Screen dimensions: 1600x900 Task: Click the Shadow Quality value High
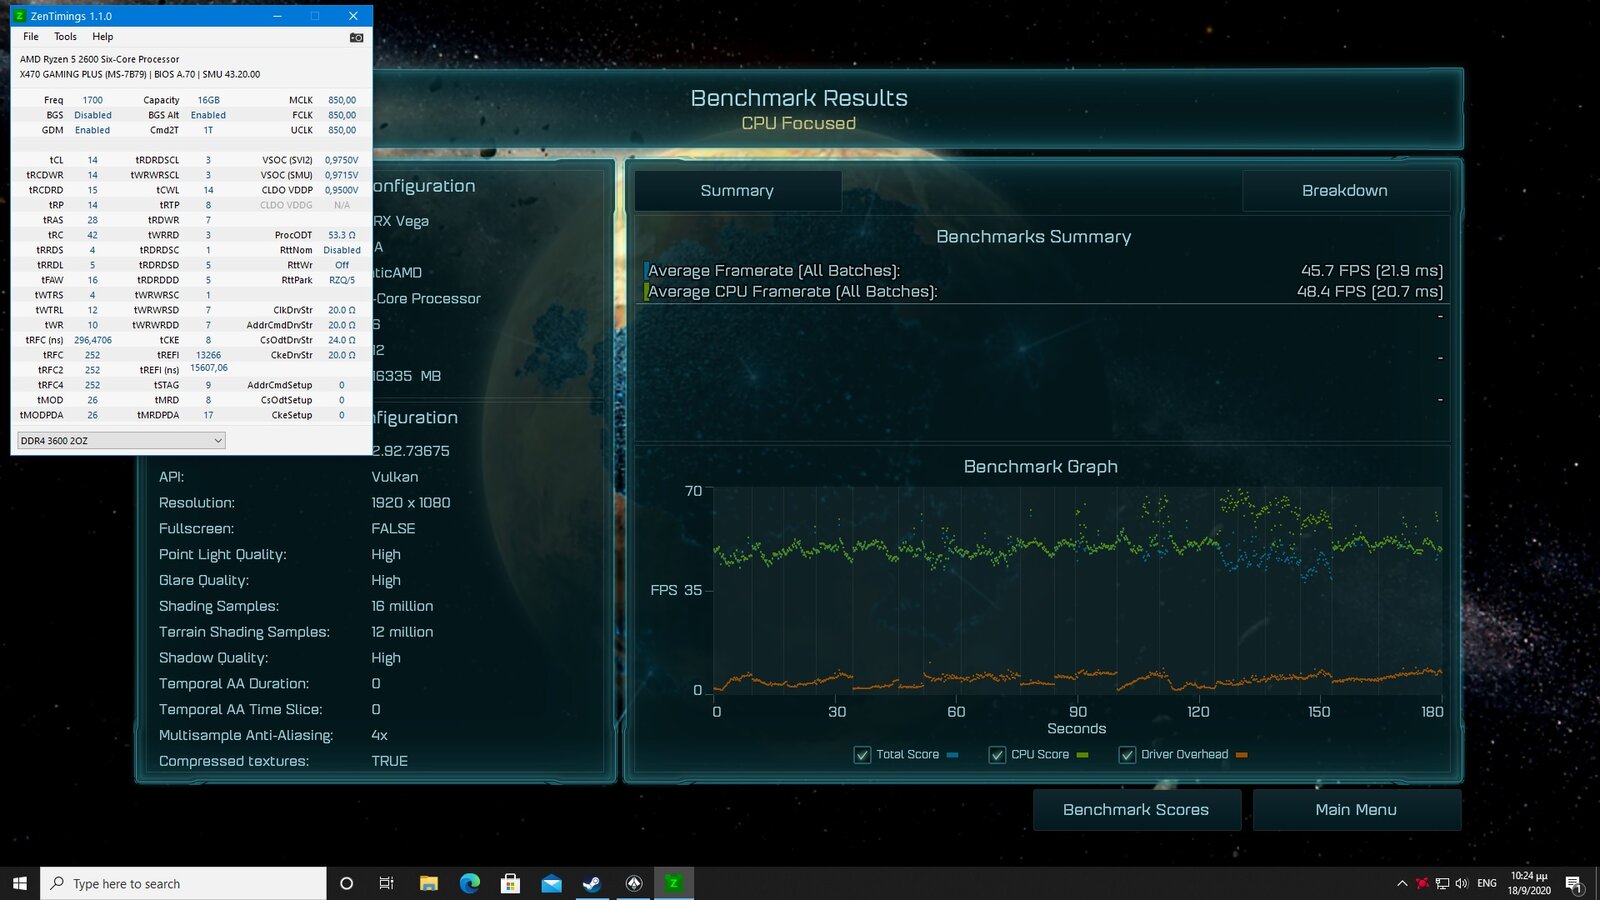tap(386, 658)
